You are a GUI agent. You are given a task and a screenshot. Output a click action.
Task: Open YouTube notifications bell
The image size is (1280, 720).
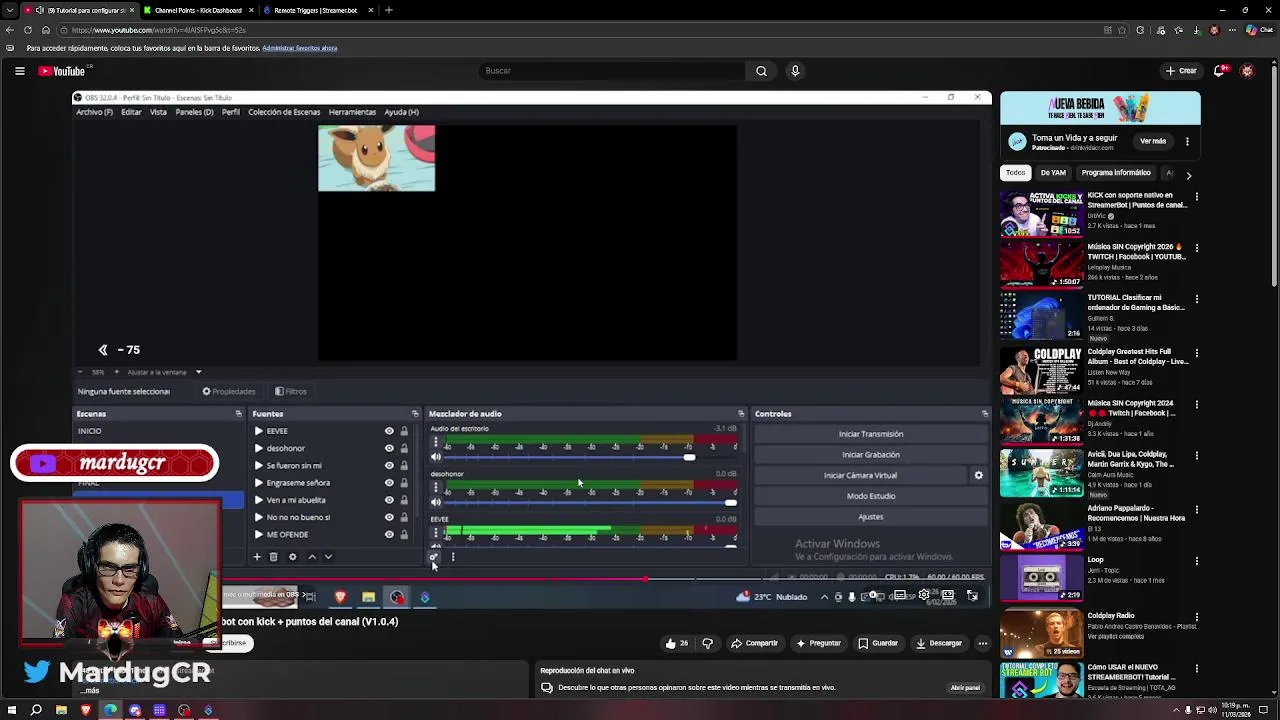(x=1219, y=71)
